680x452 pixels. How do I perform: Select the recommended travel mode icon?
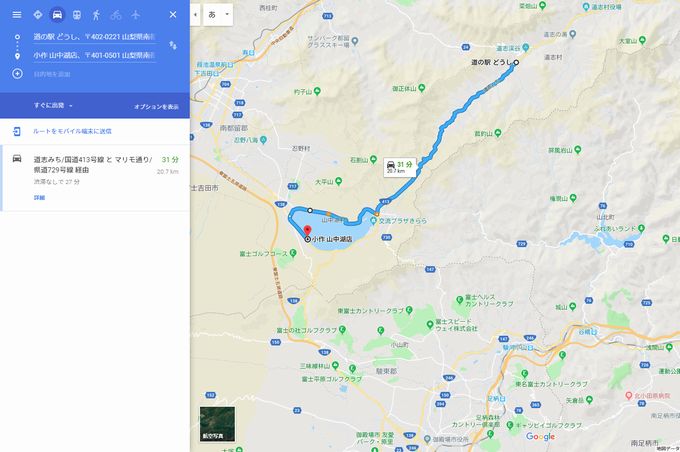(38, 15)
